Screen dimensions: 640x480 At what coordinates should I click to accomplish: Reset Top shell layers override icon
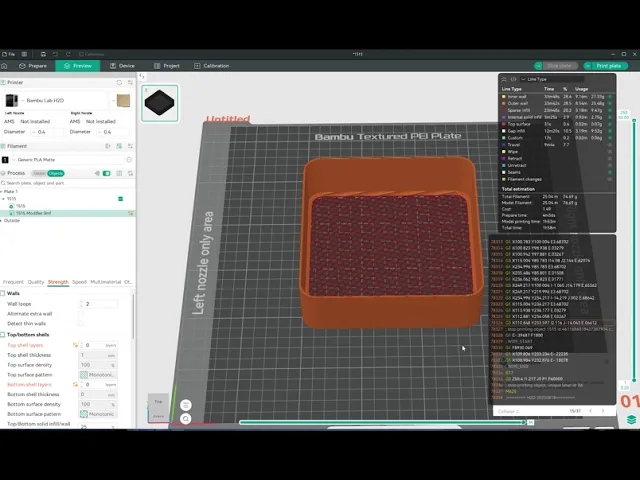coord(75,345)
